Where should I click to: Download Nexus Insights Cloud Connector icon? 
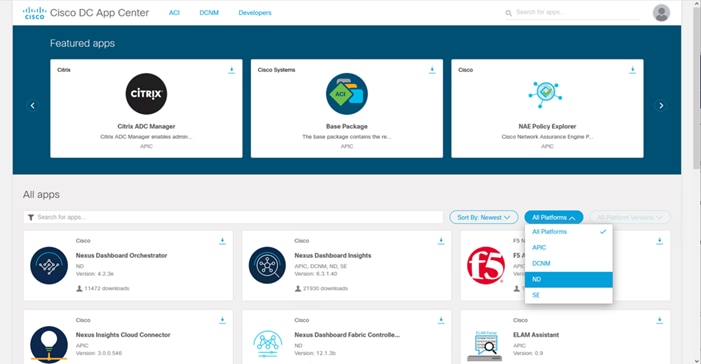222,321
